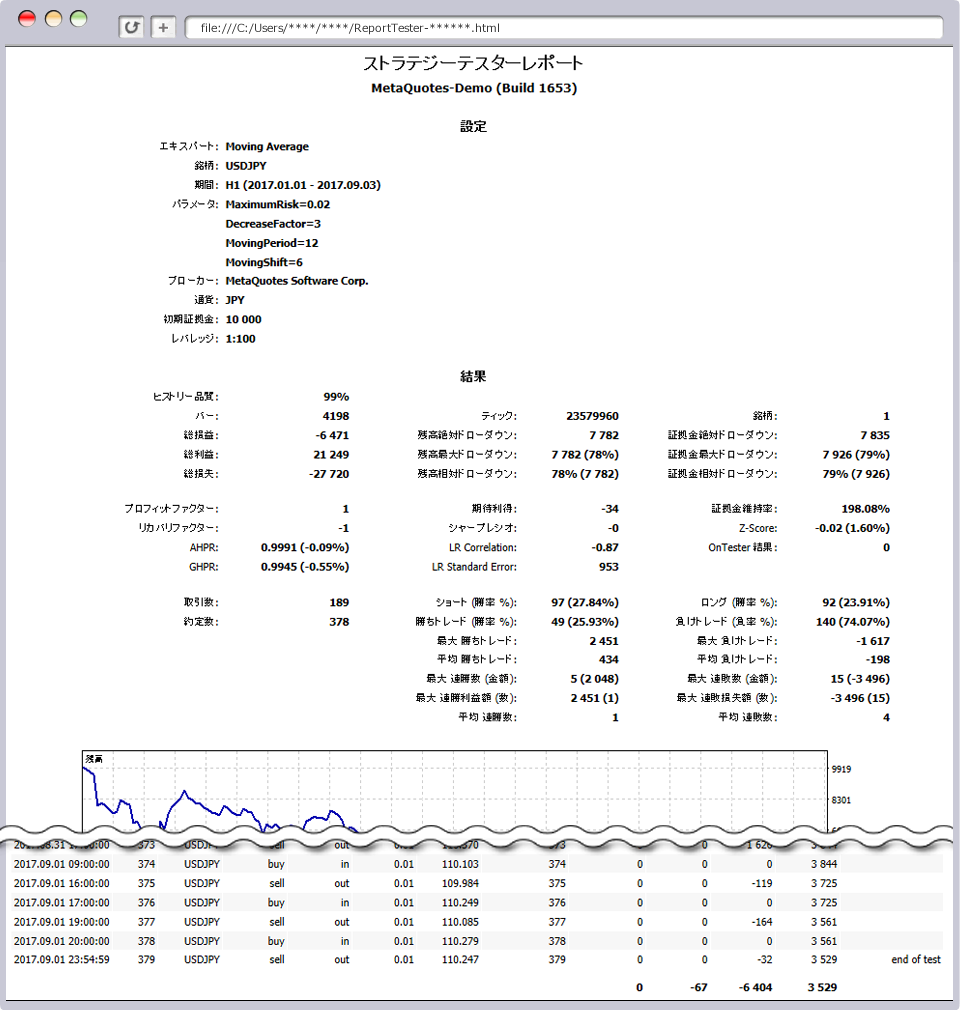Select the MetaQuotes-Demo (Build 1653) heading
960x1011 pixels.
coord(474,88)
